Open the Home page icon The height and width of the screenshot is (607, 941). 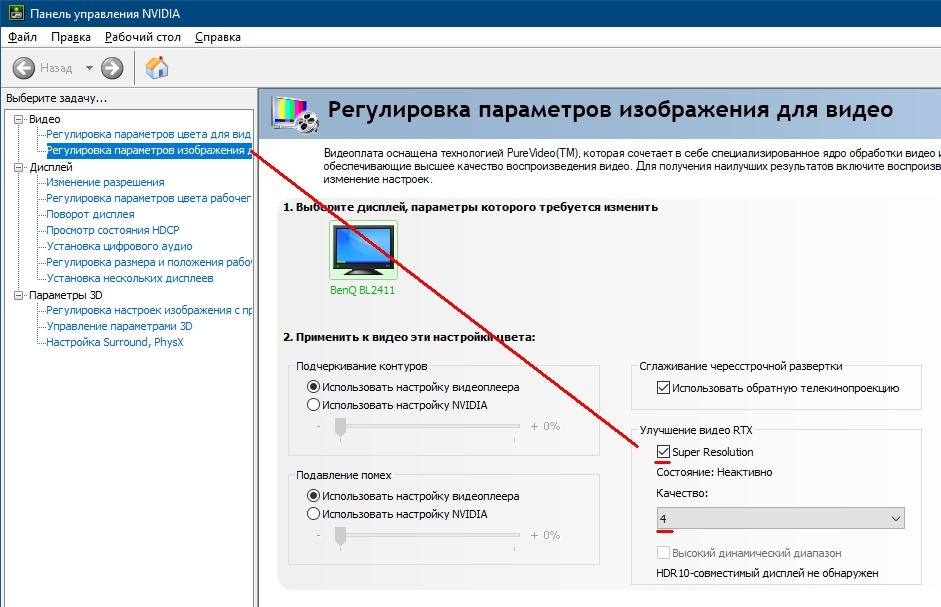click(157, 68)
